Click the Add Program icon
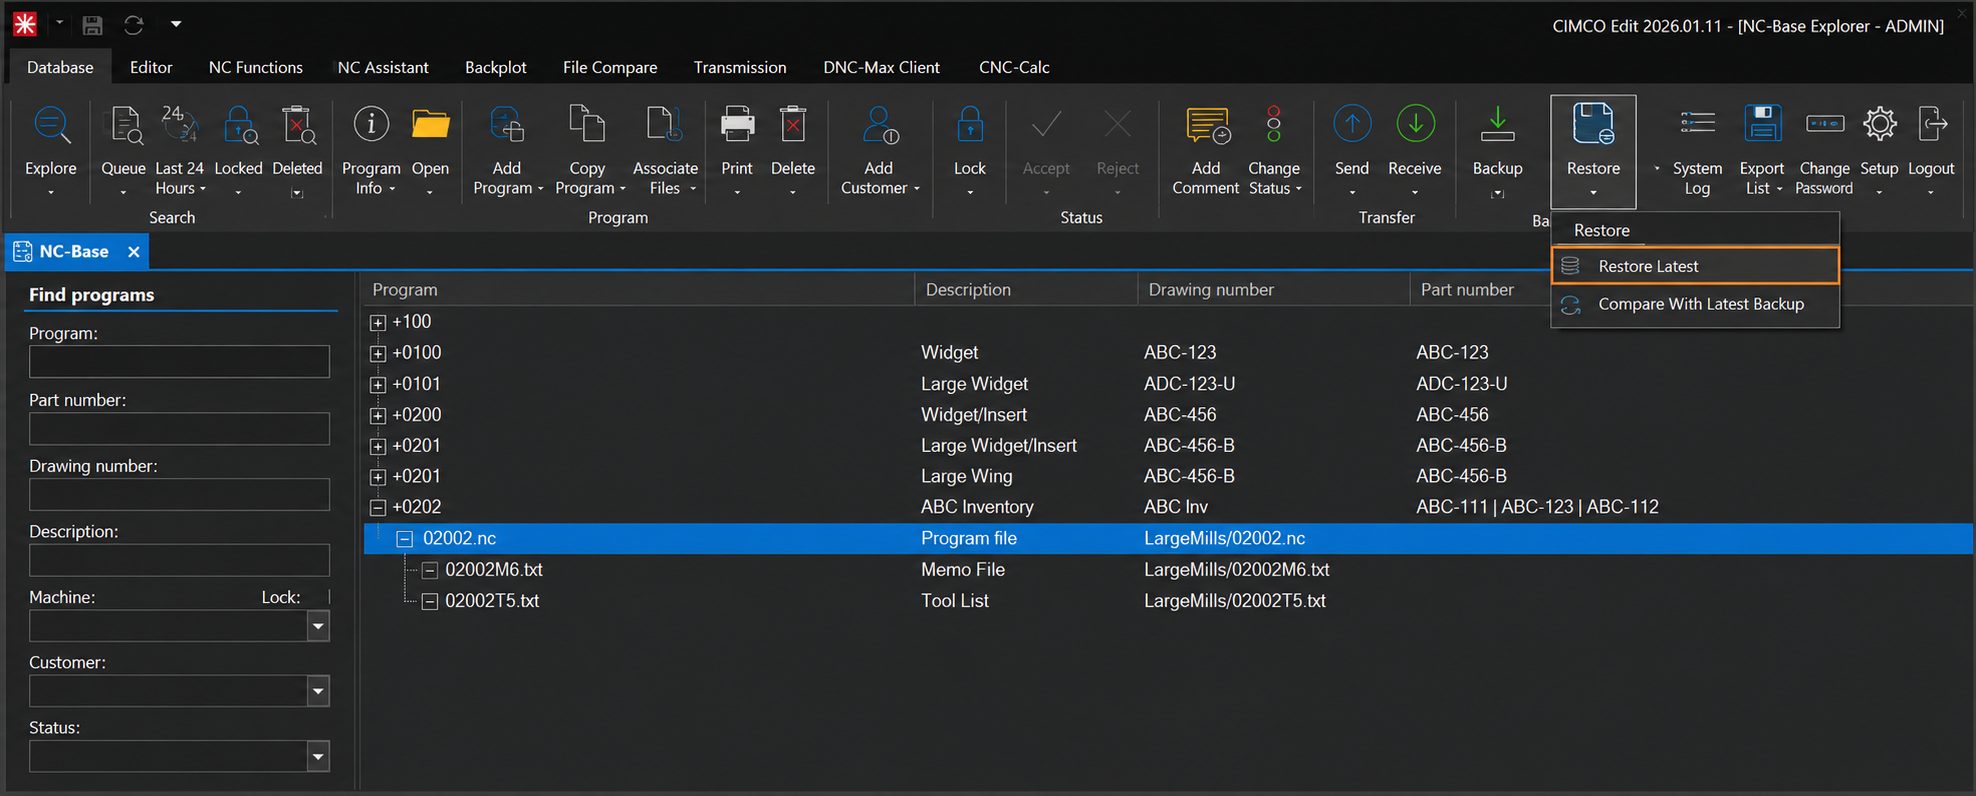This screenshot has width=1976, height=796. point(507,124)
